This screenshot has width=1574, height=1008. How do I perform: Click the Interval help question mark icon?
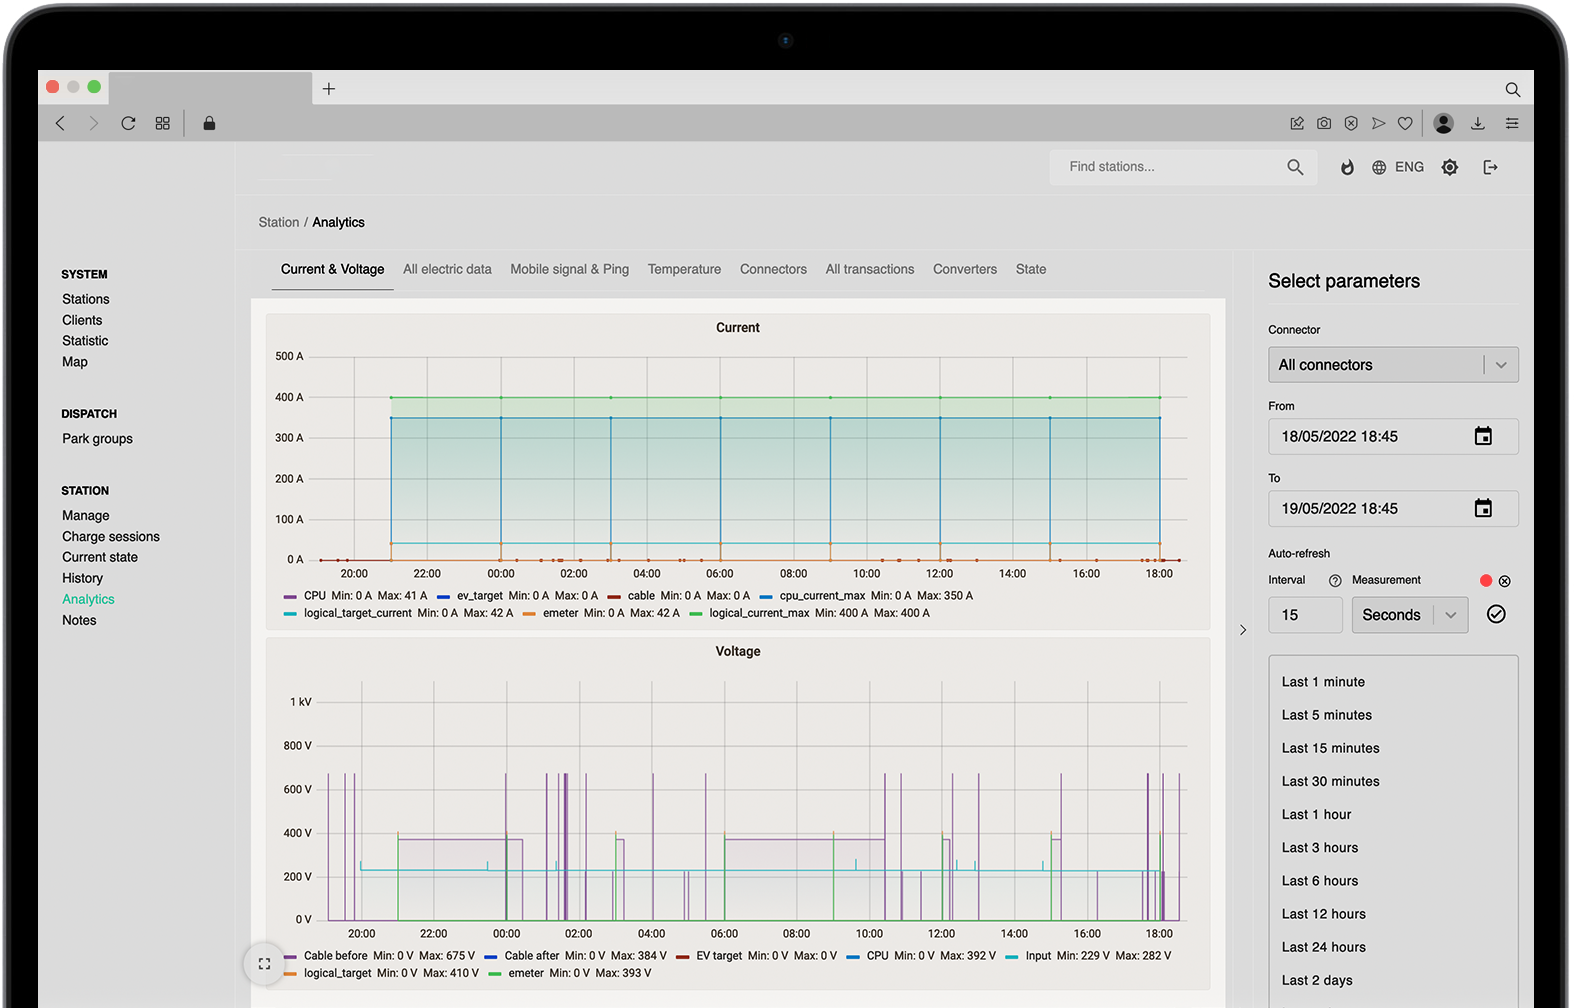1335,581
